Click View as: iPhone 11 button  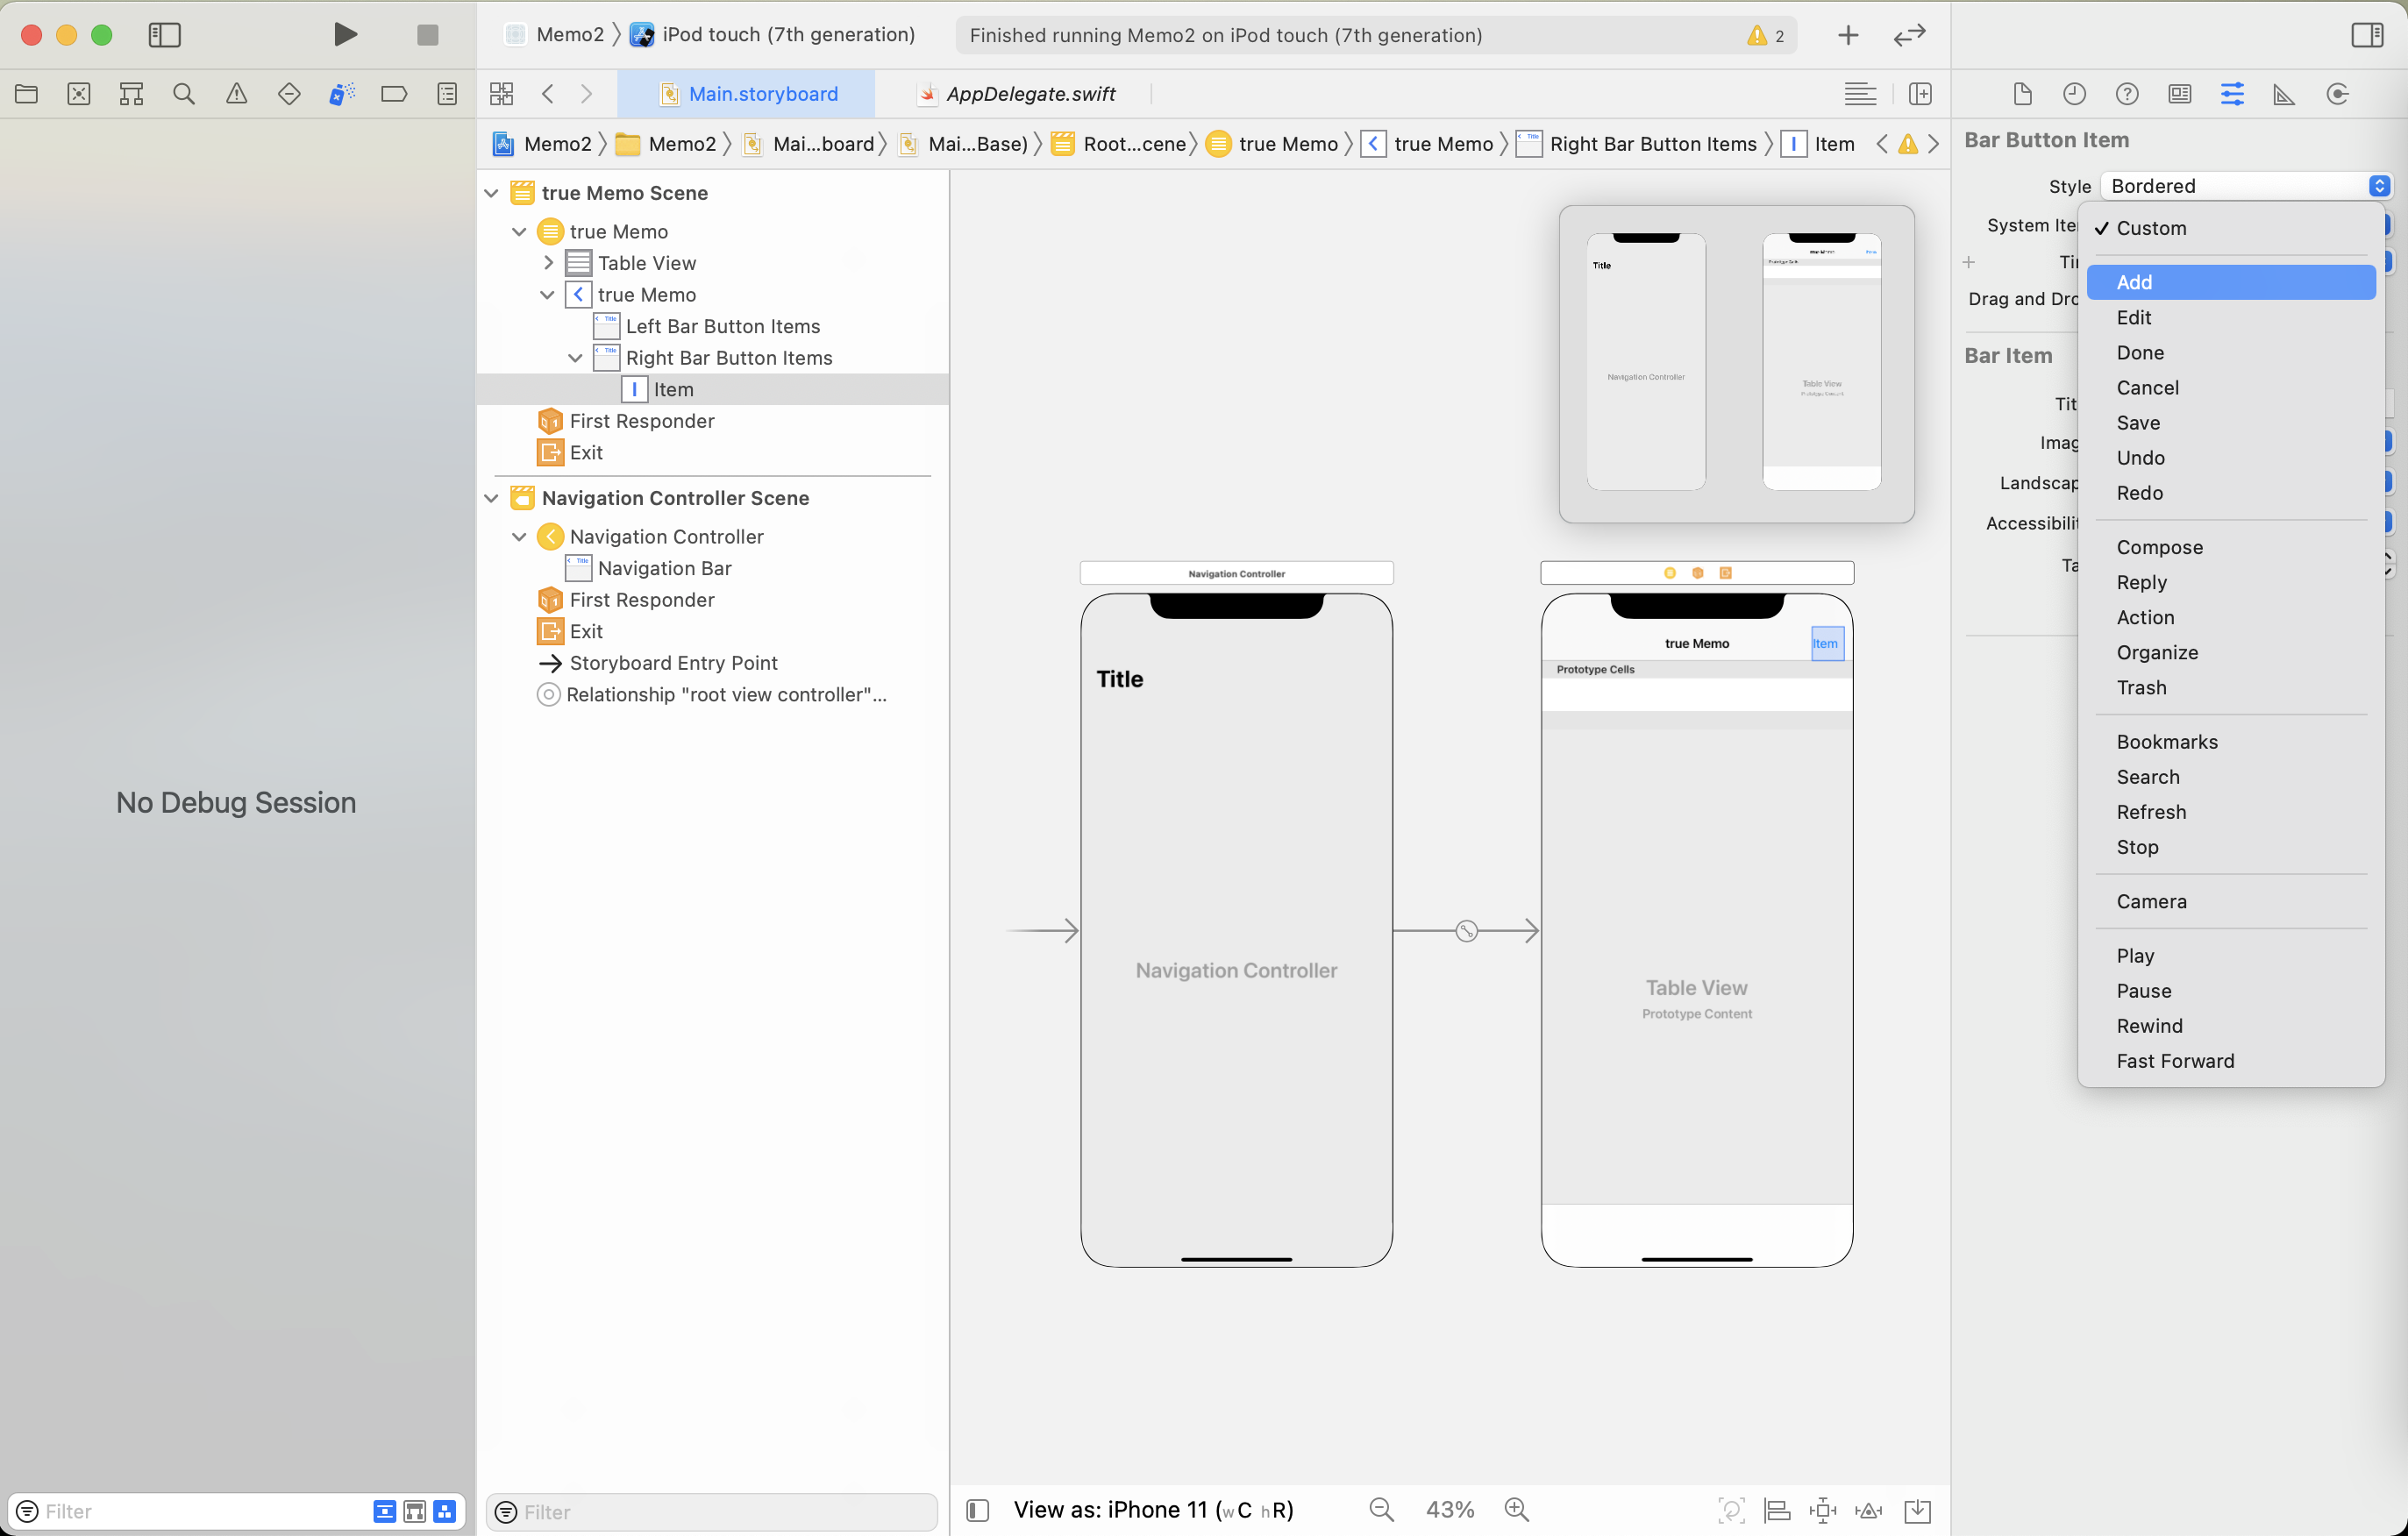click(x=1152, y=1509)
